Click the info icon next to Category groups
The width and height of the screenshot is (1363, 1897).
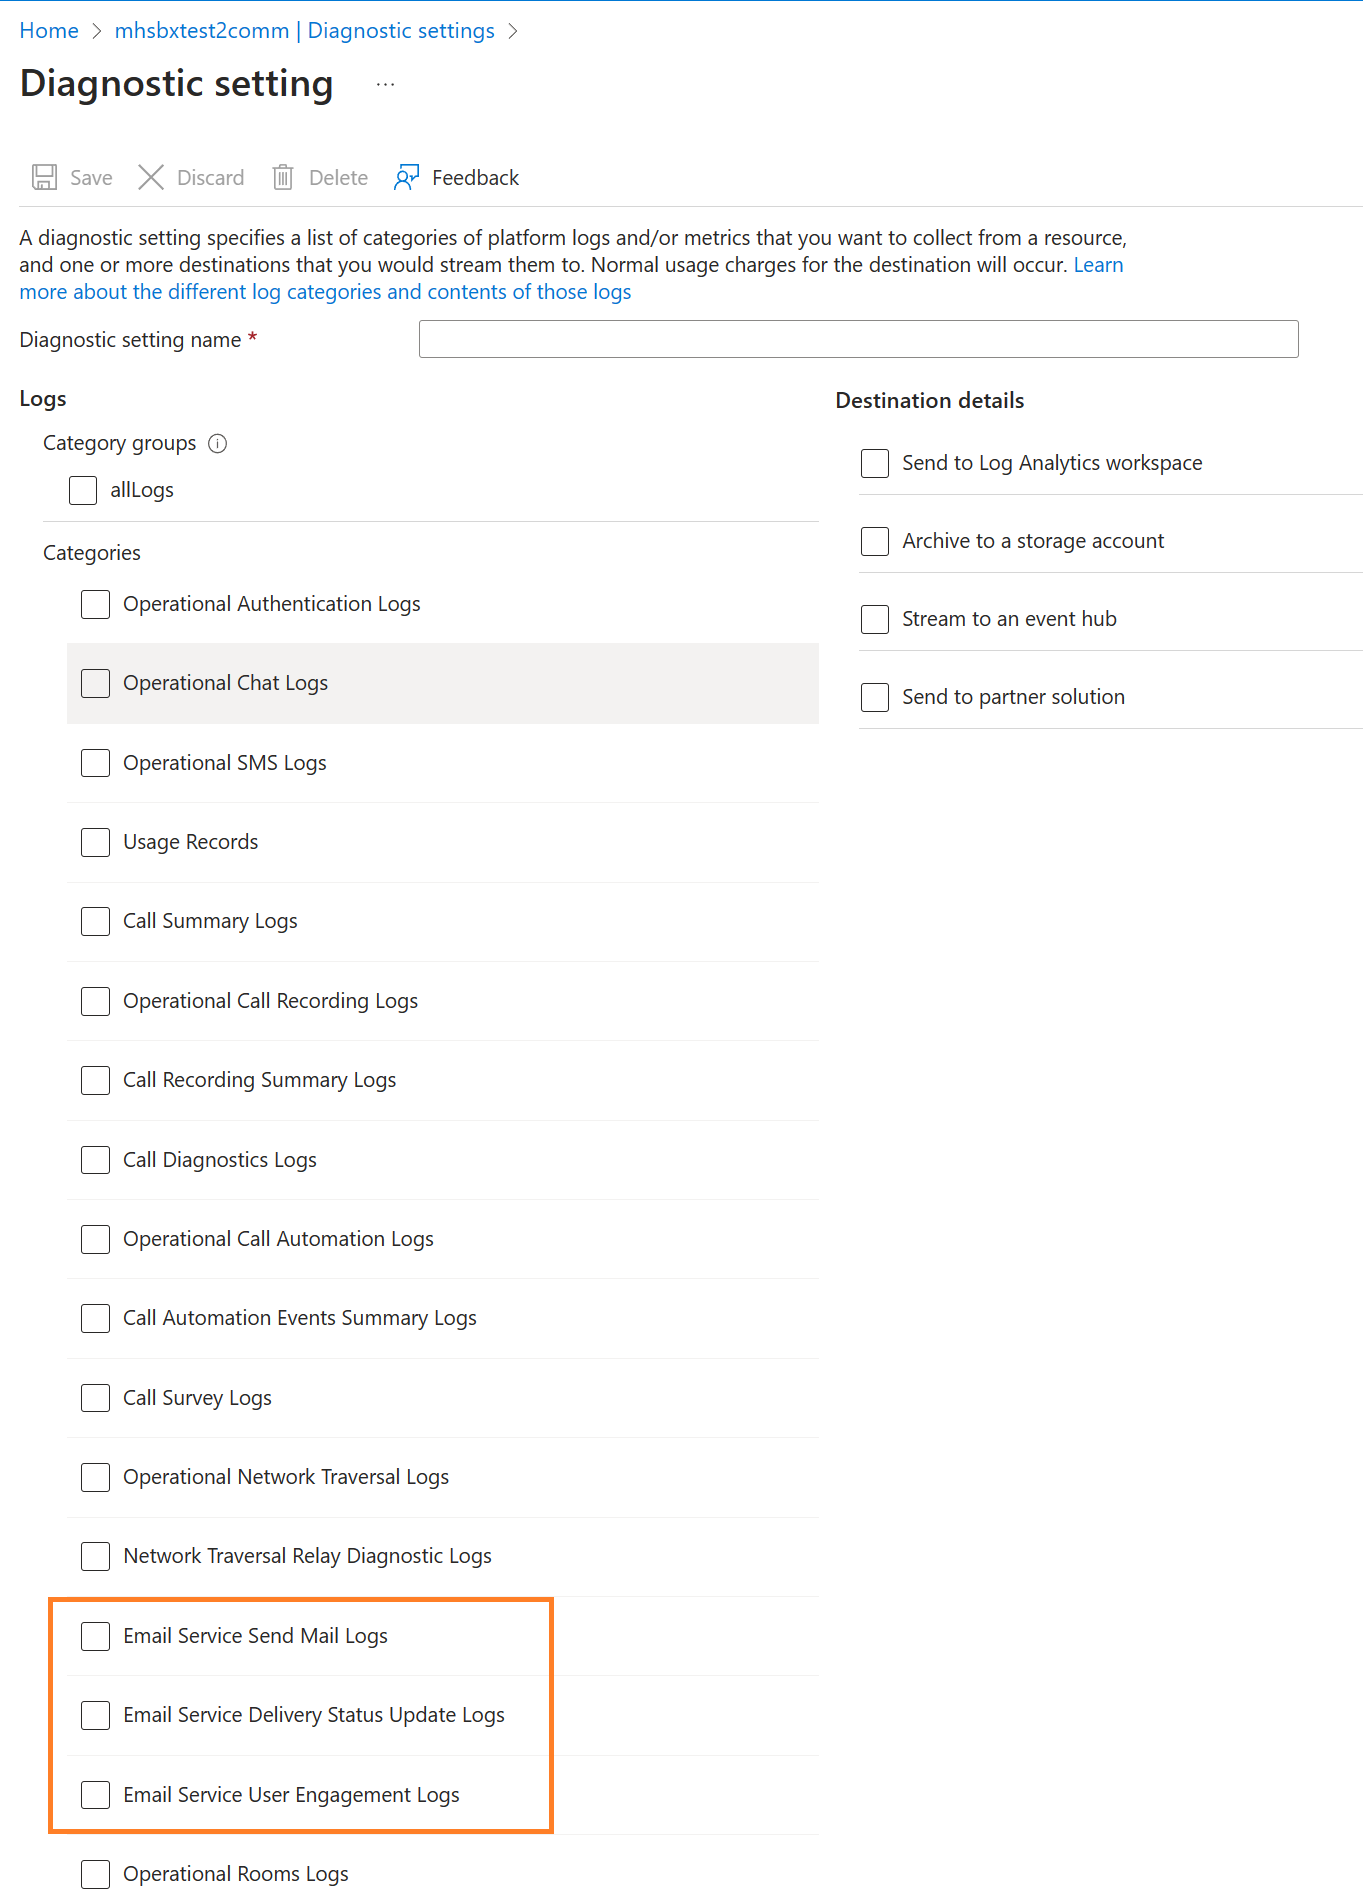pos(217,443)
